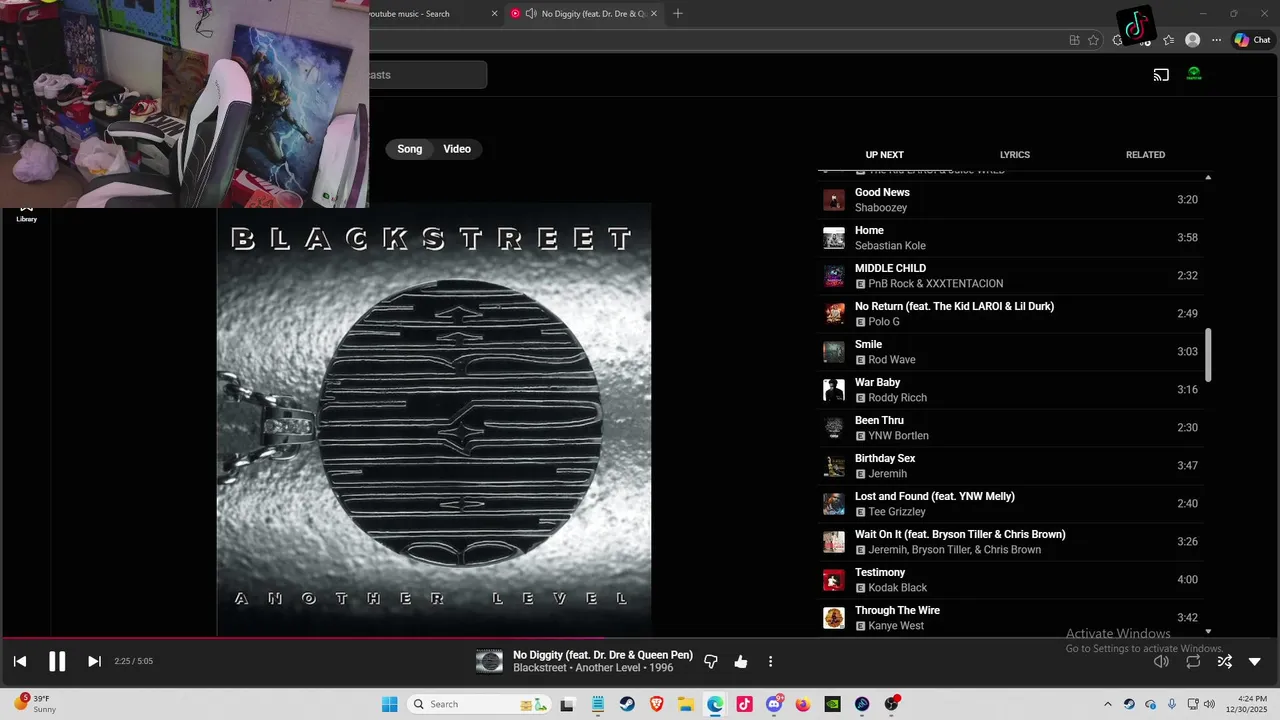Play Testimony by Kodak Black

[x=1010, y=580]
